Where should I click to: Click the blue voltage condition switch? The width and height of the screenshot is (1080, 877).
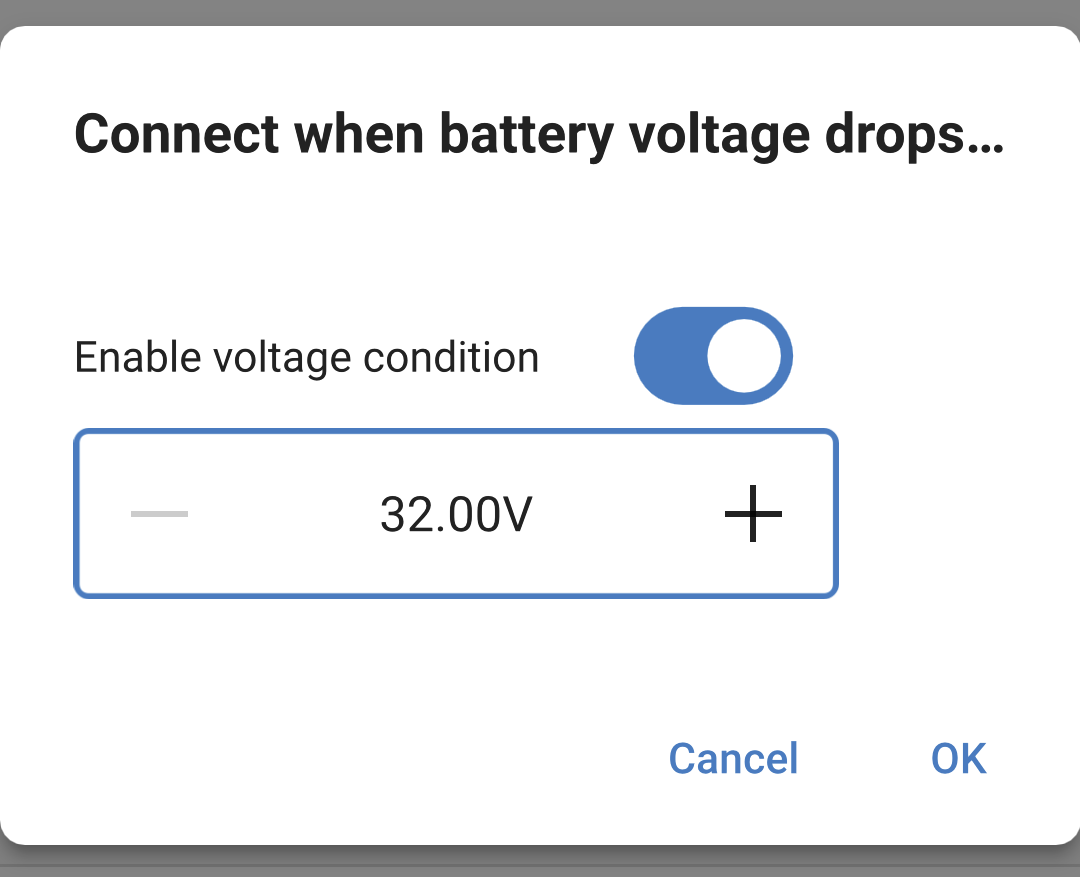tap(713, 356)
